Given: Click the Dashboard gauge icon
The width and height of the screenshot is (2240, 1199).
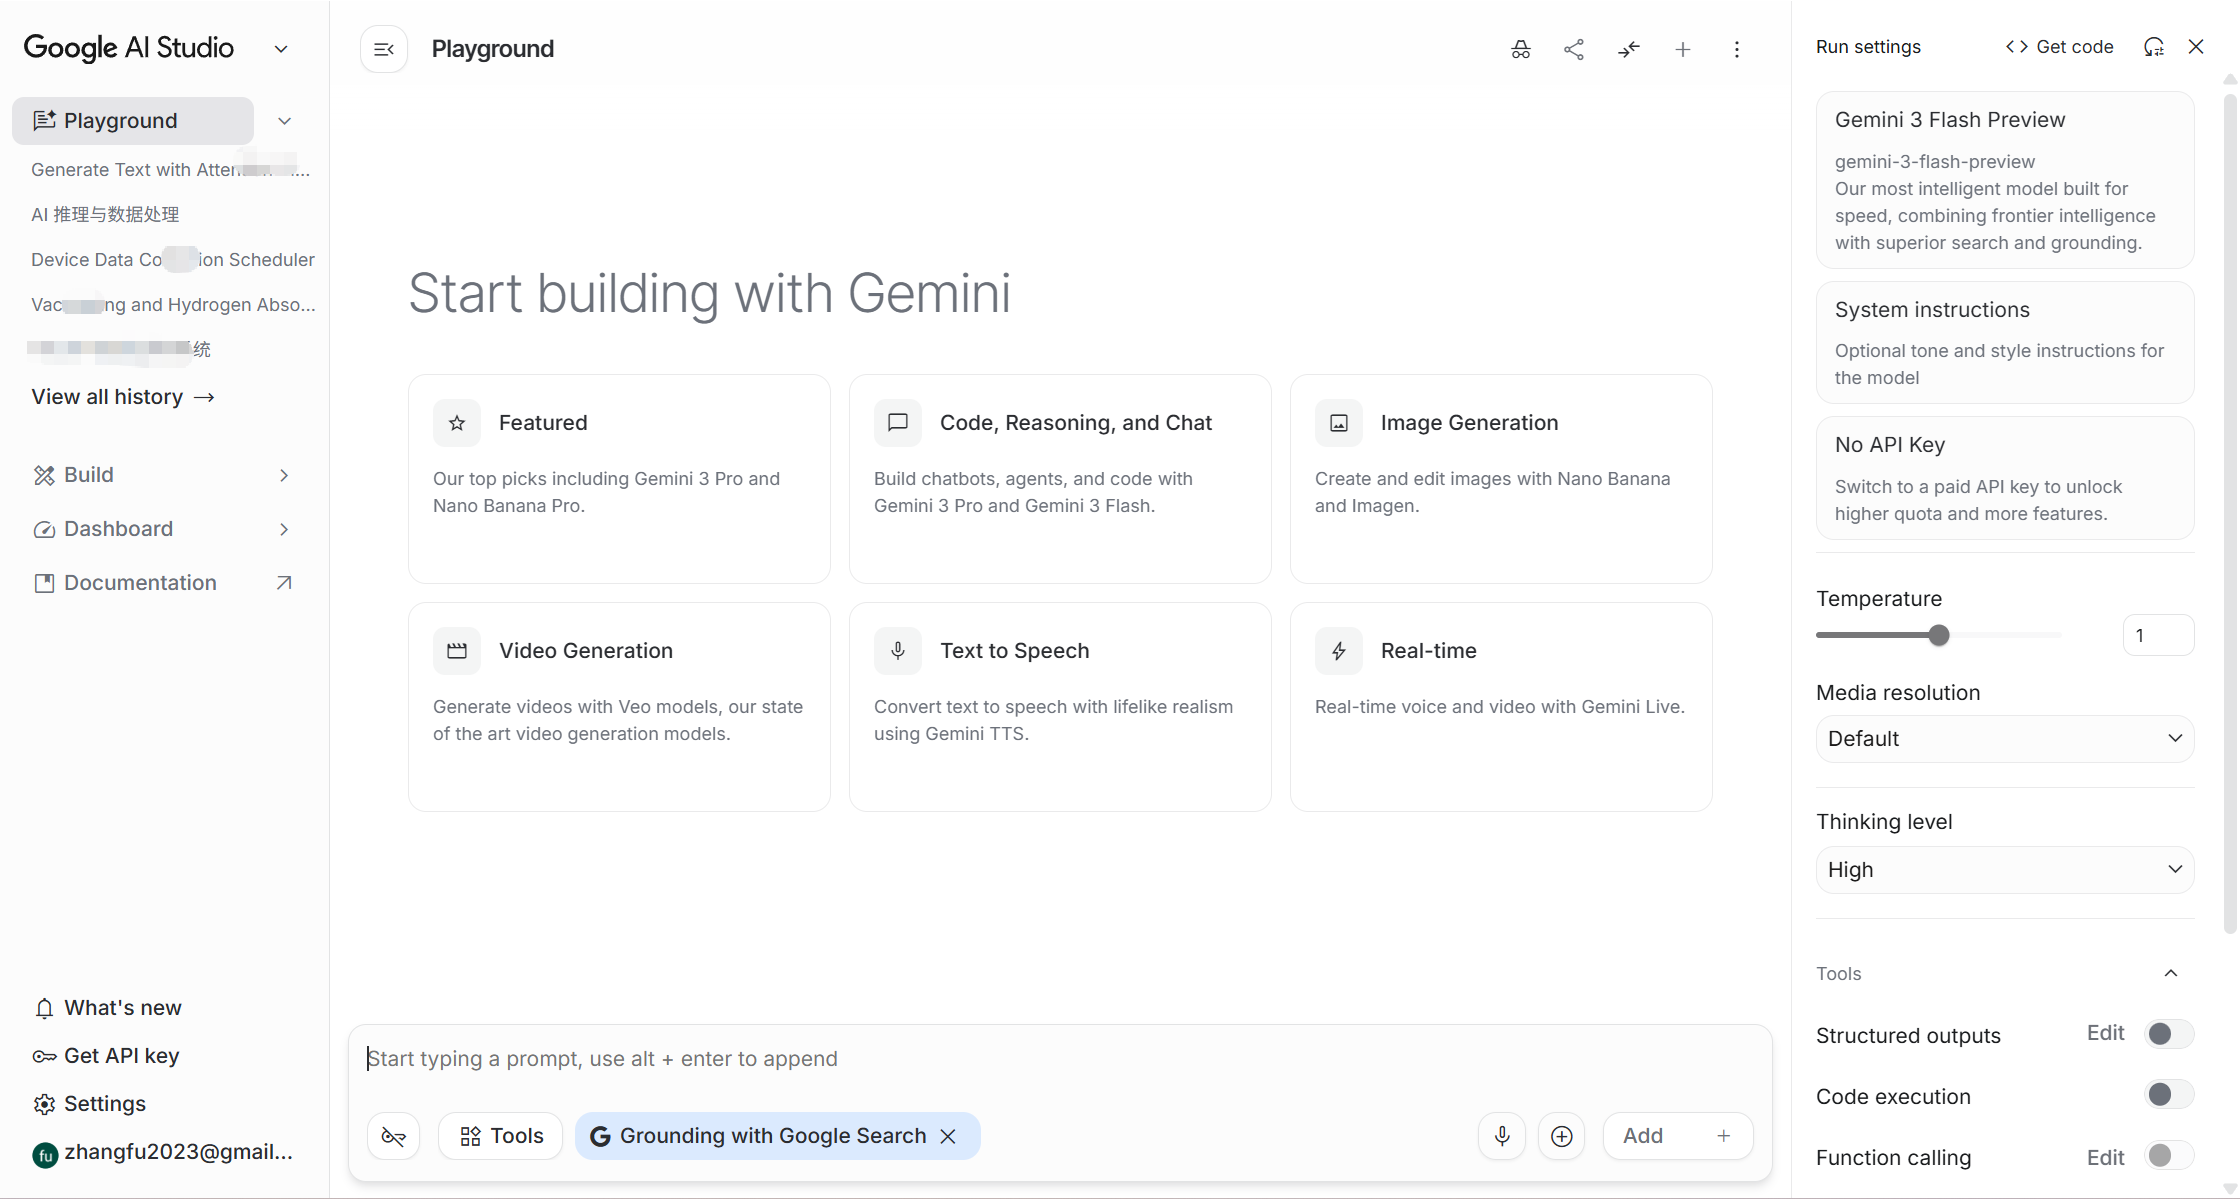Looking at the screenshot, I should (x=44, y=529).
